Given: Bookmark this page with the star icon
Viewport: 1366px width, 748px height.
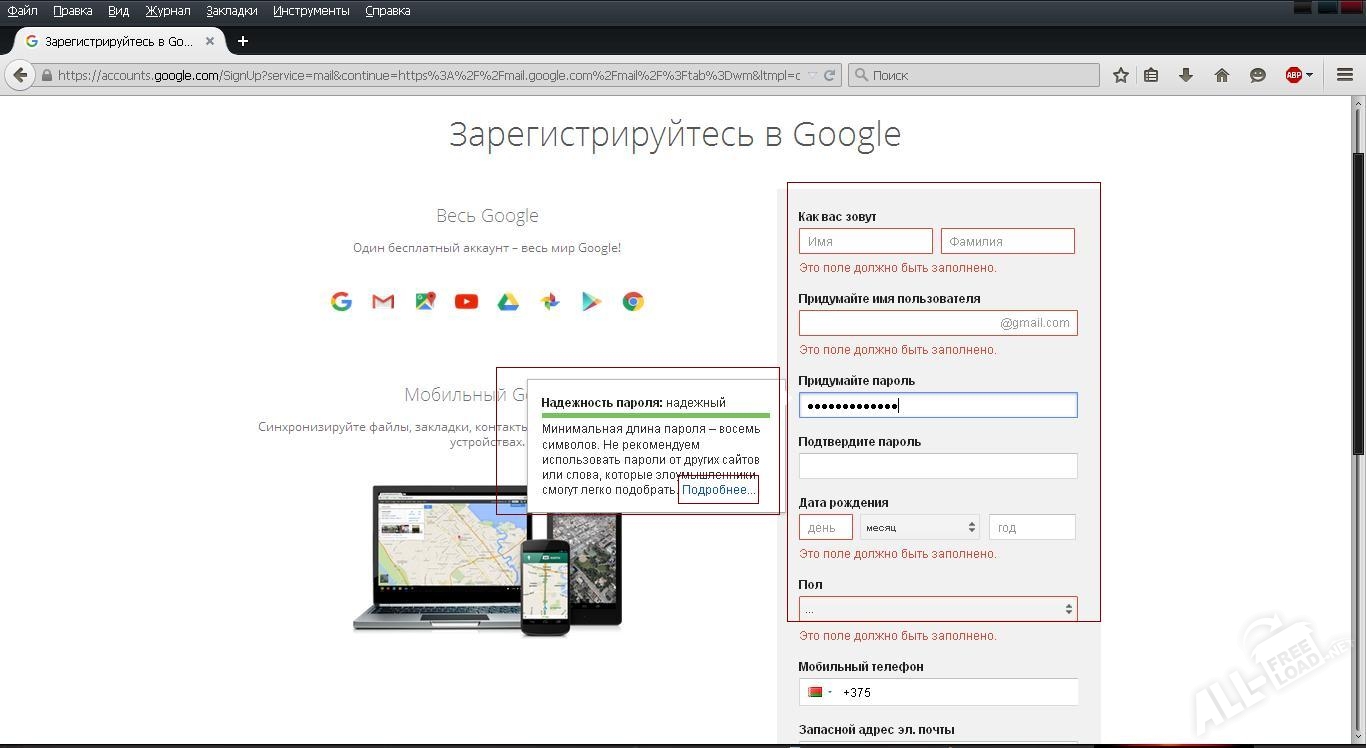Looking at the screenshot, I should [1121, 75].
